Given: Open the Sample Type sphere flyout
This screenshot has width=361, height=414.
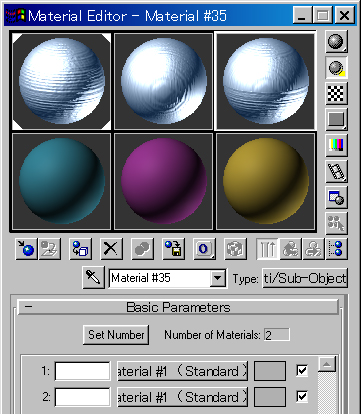Looking at the screenshot, I should point(336,42).
